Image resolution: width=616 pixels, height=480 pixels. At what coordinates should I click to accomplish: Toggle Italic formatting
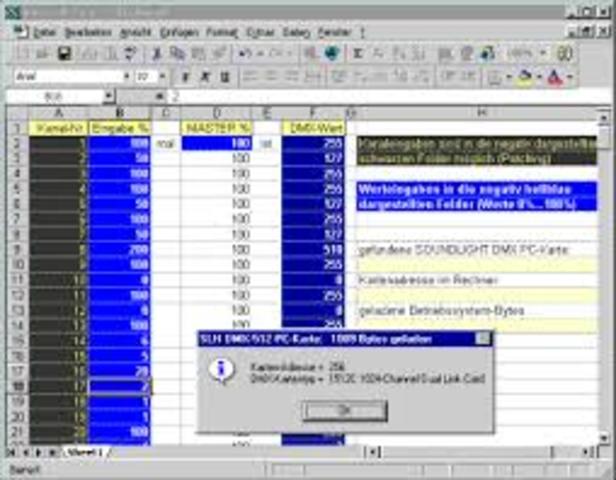(x=205, y=77)
